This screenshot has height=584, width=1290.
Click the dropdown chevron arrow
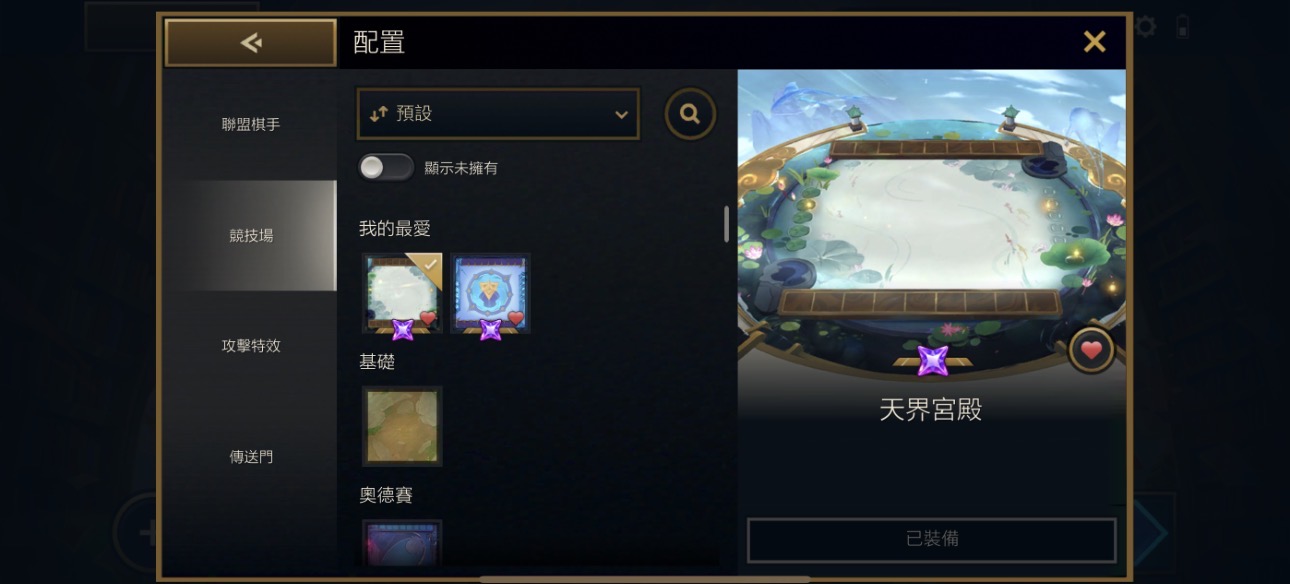point(621,115)
